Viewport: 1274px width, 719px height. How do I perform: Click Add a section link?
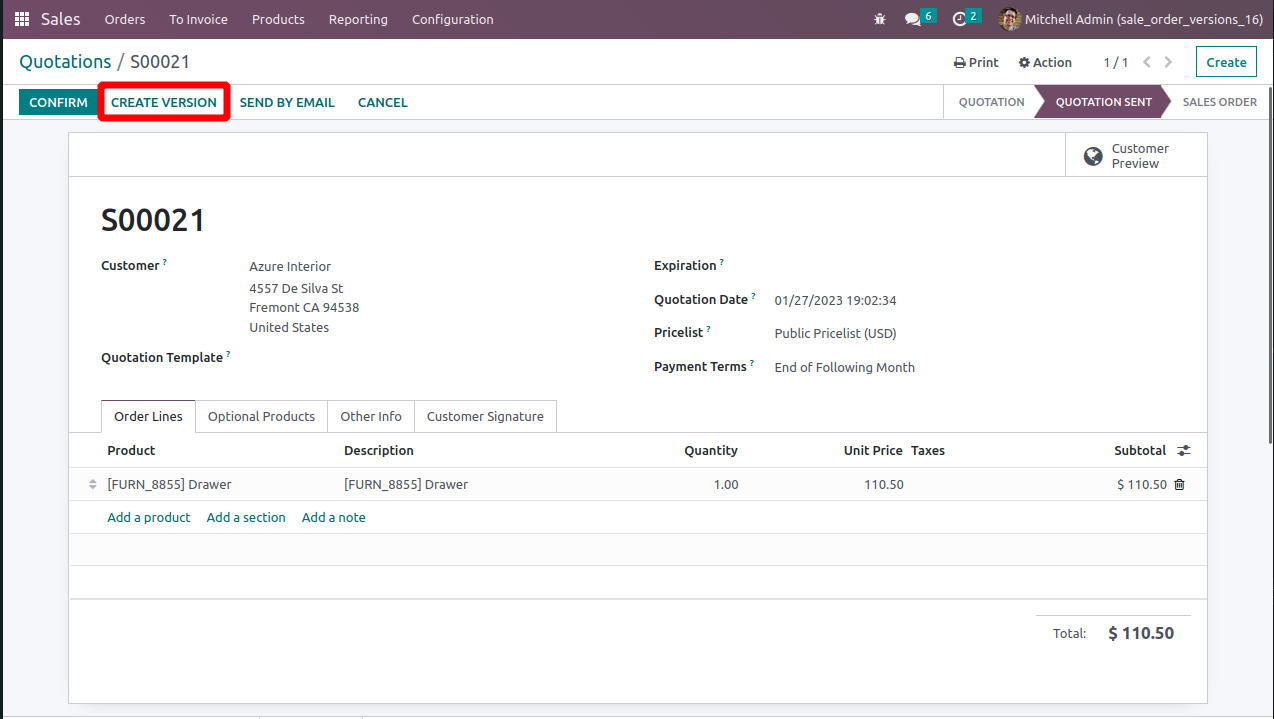(x=246, y=517)
